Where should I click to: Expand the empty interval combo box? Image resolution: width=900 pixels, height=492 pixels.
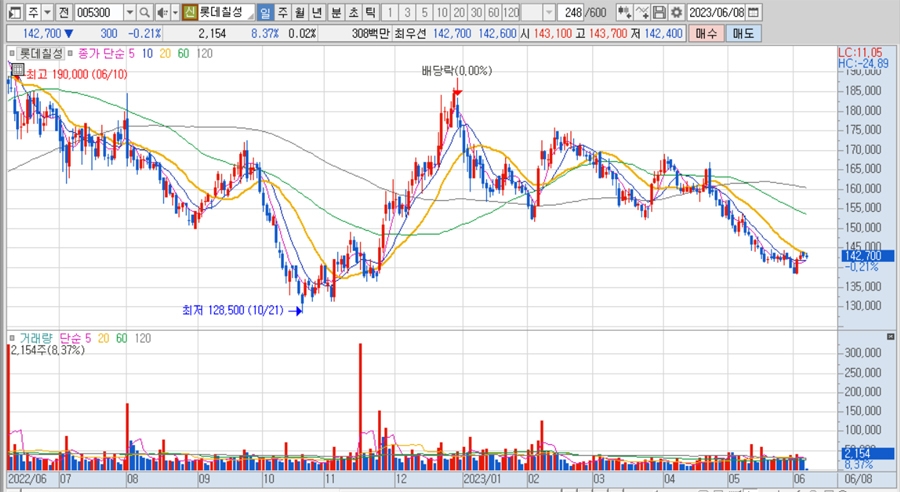pos(548,12)
